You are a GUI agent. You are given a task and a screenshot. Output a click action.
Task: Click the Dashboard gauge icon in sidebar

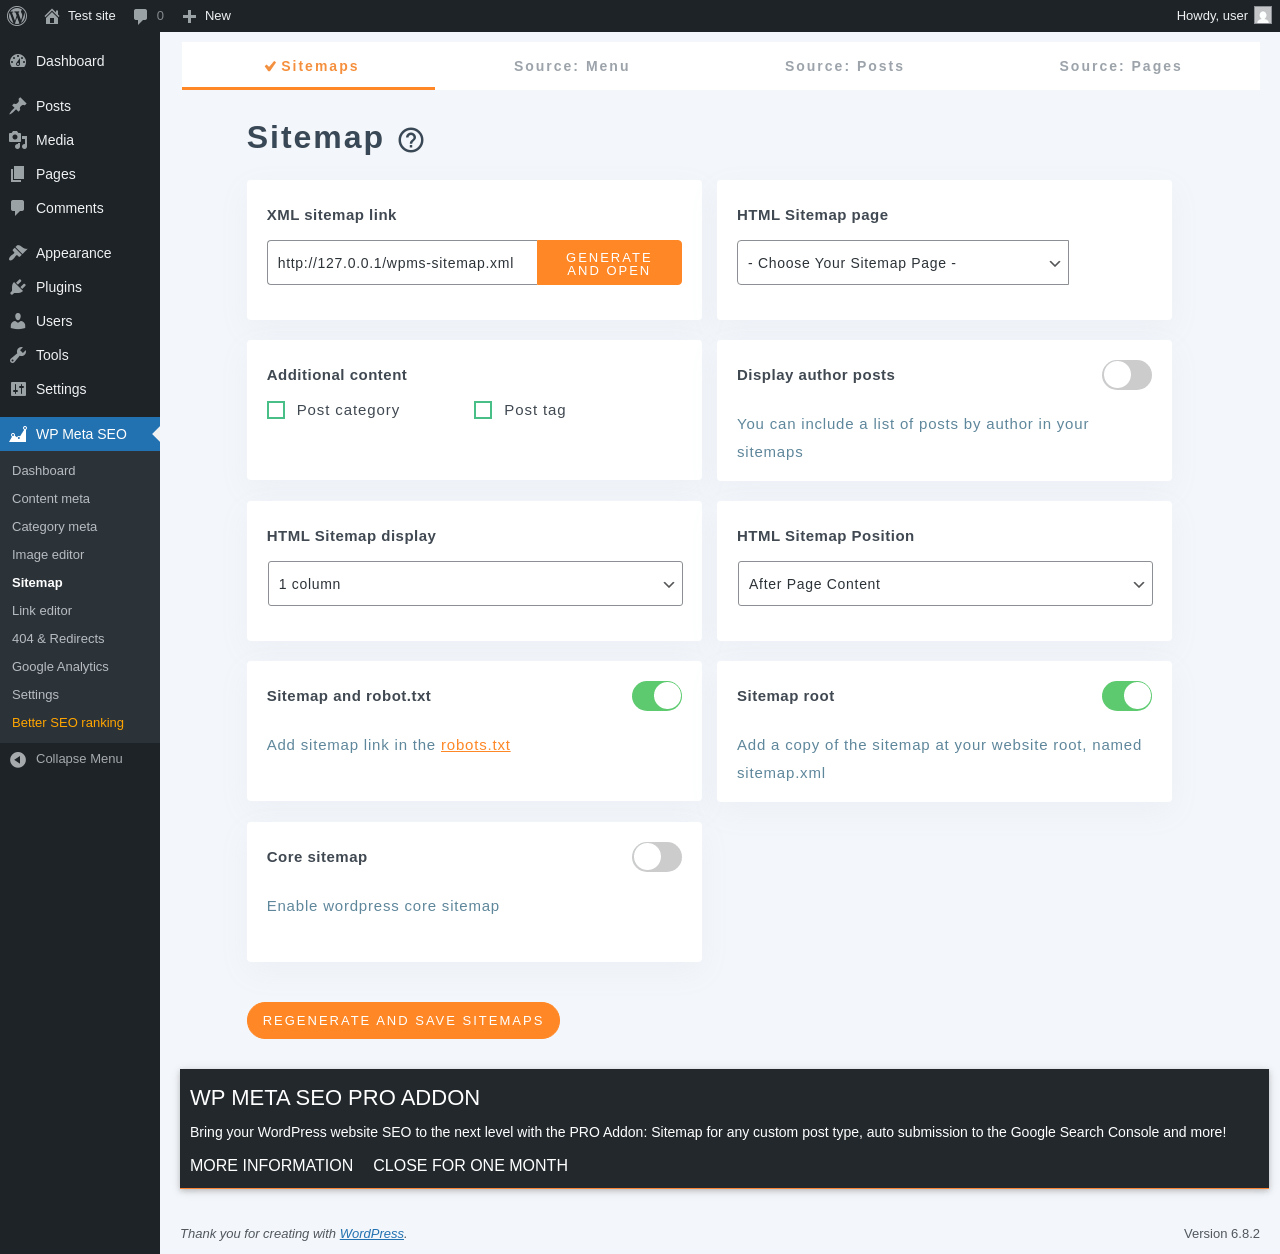pyautogui.click(x=18, y=61)
